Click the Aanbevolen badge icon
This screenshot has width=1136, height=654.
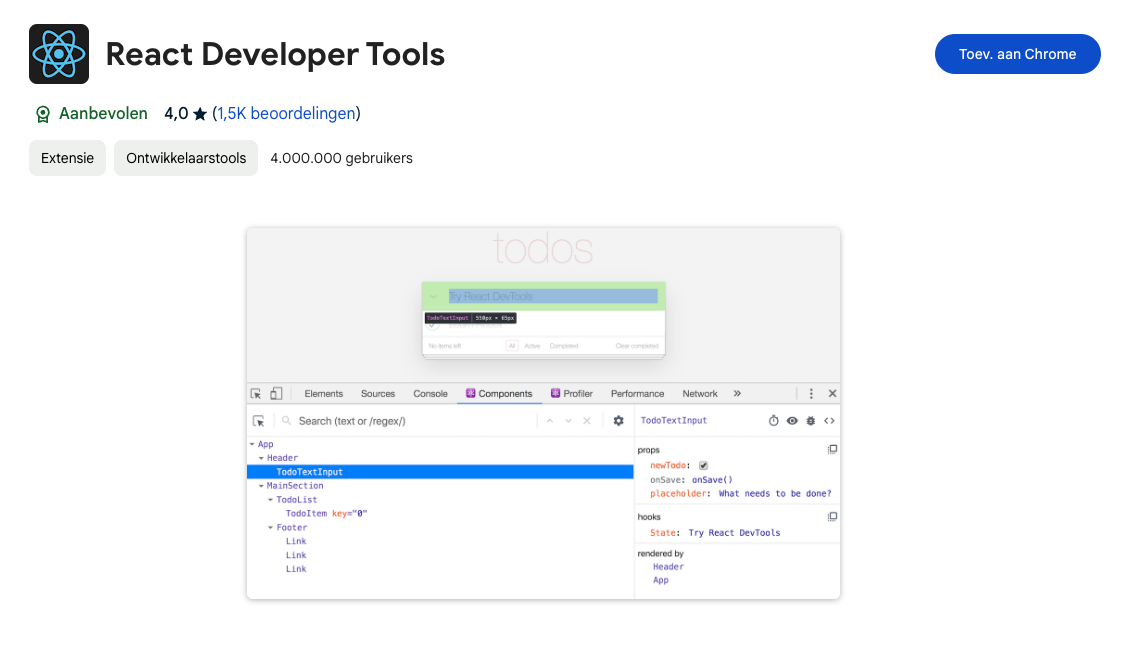coord(43,114)
